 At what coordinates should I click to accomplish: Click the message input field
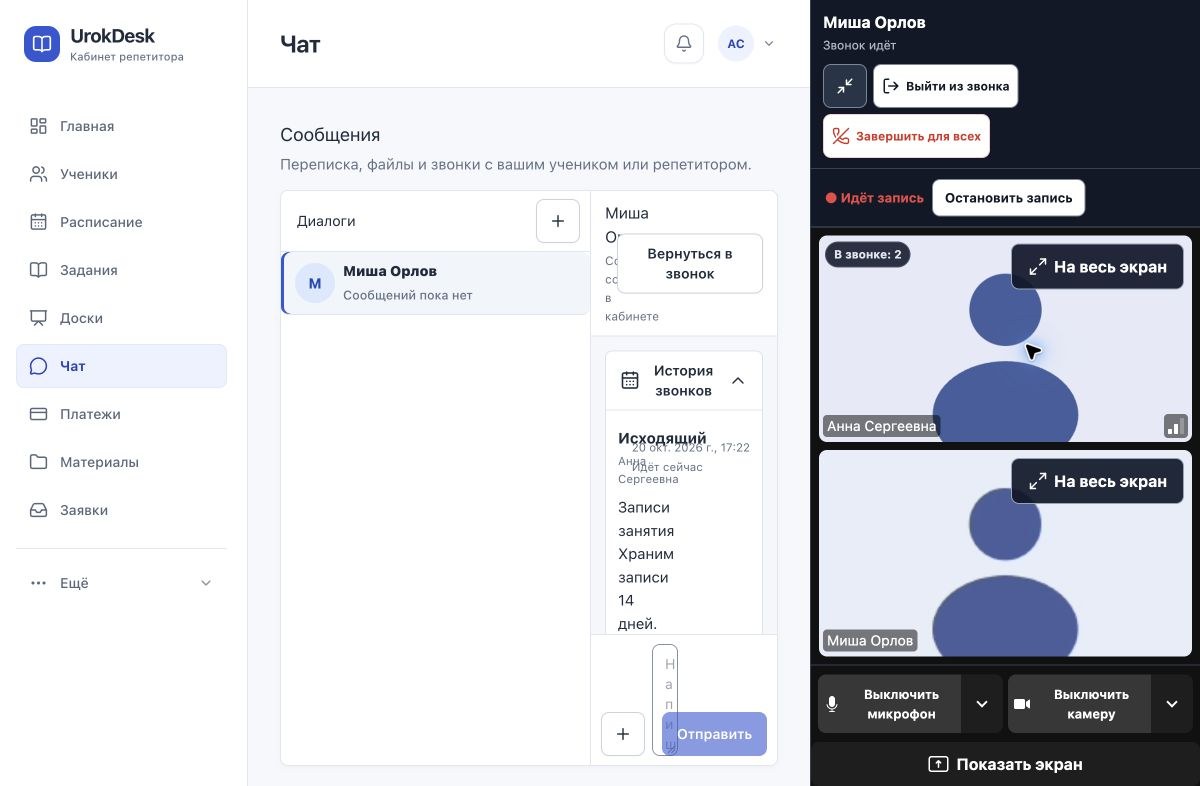click(665, 700)
